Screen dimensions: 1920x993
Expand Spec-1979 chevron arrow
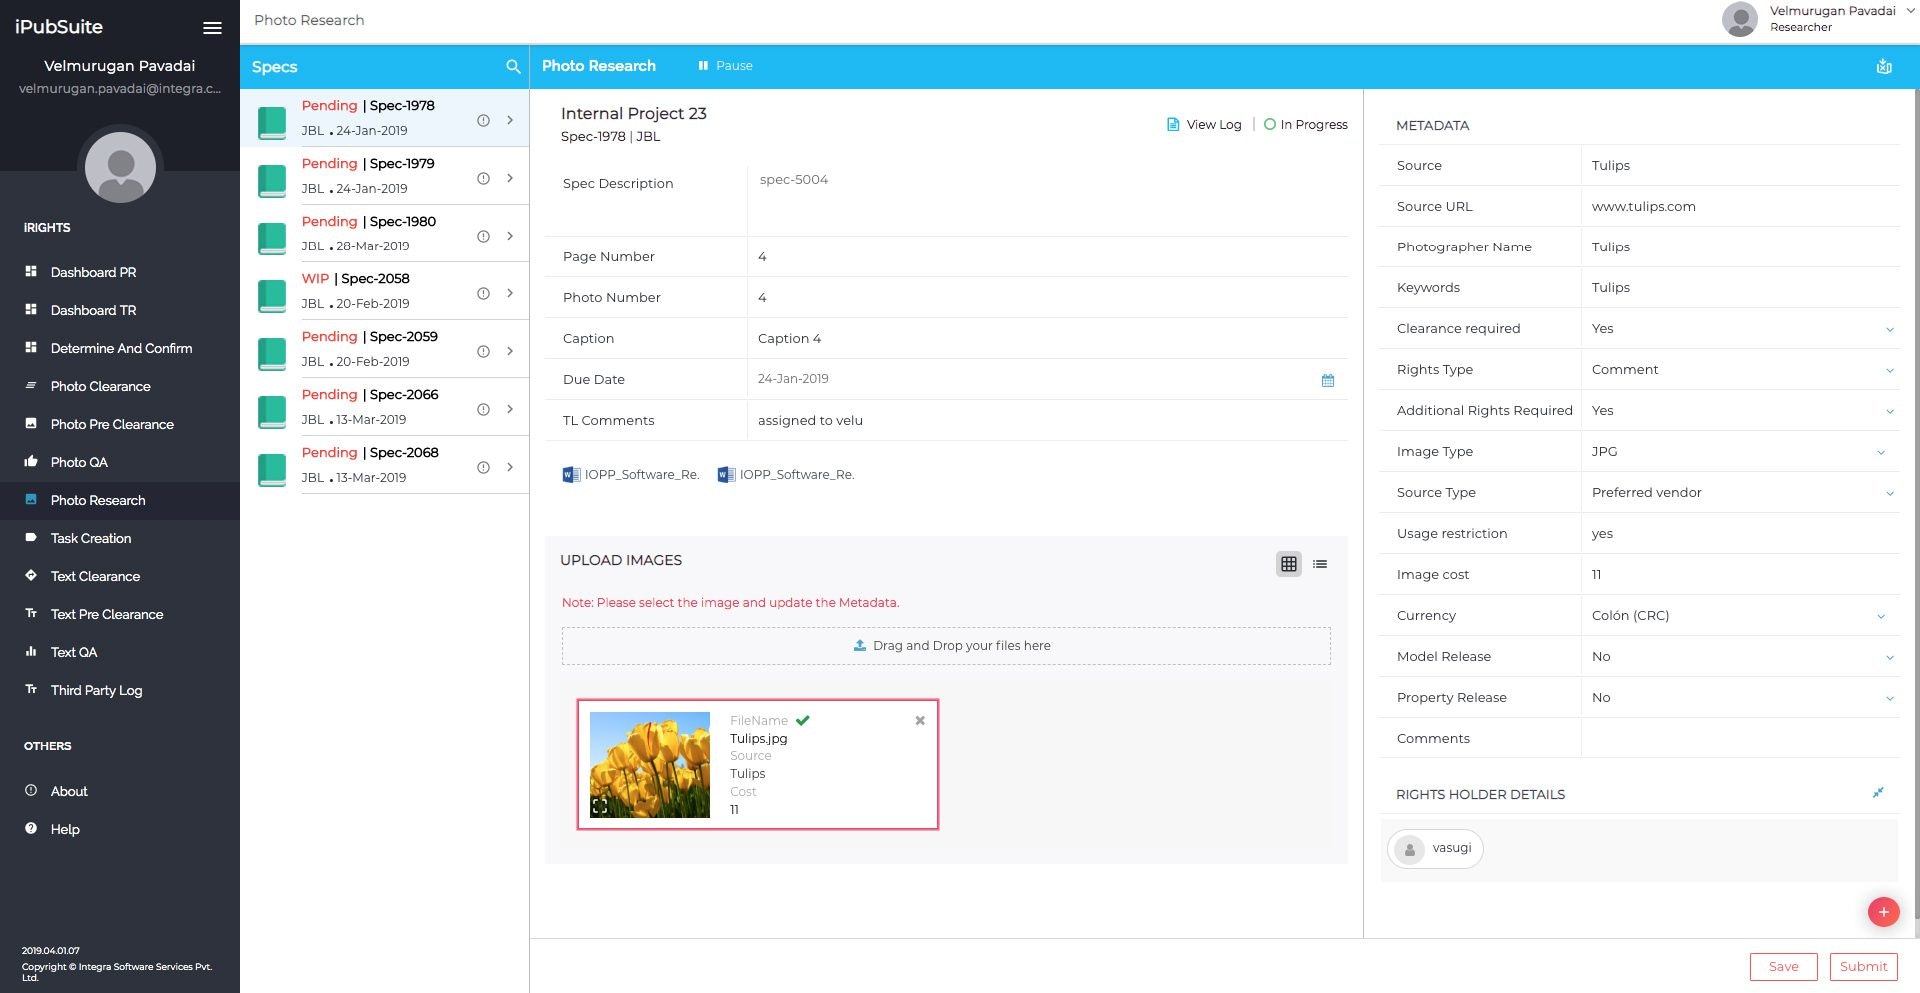coord(510,178)
